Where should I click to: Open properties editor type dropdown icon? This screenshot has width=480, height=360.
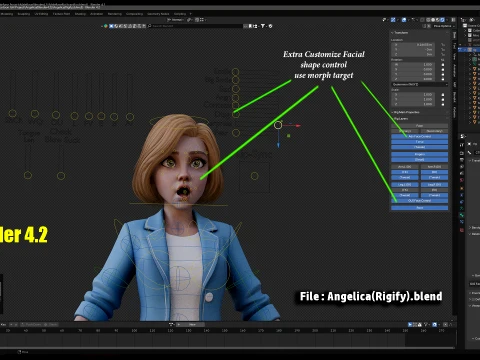click(x=463, y=136)
